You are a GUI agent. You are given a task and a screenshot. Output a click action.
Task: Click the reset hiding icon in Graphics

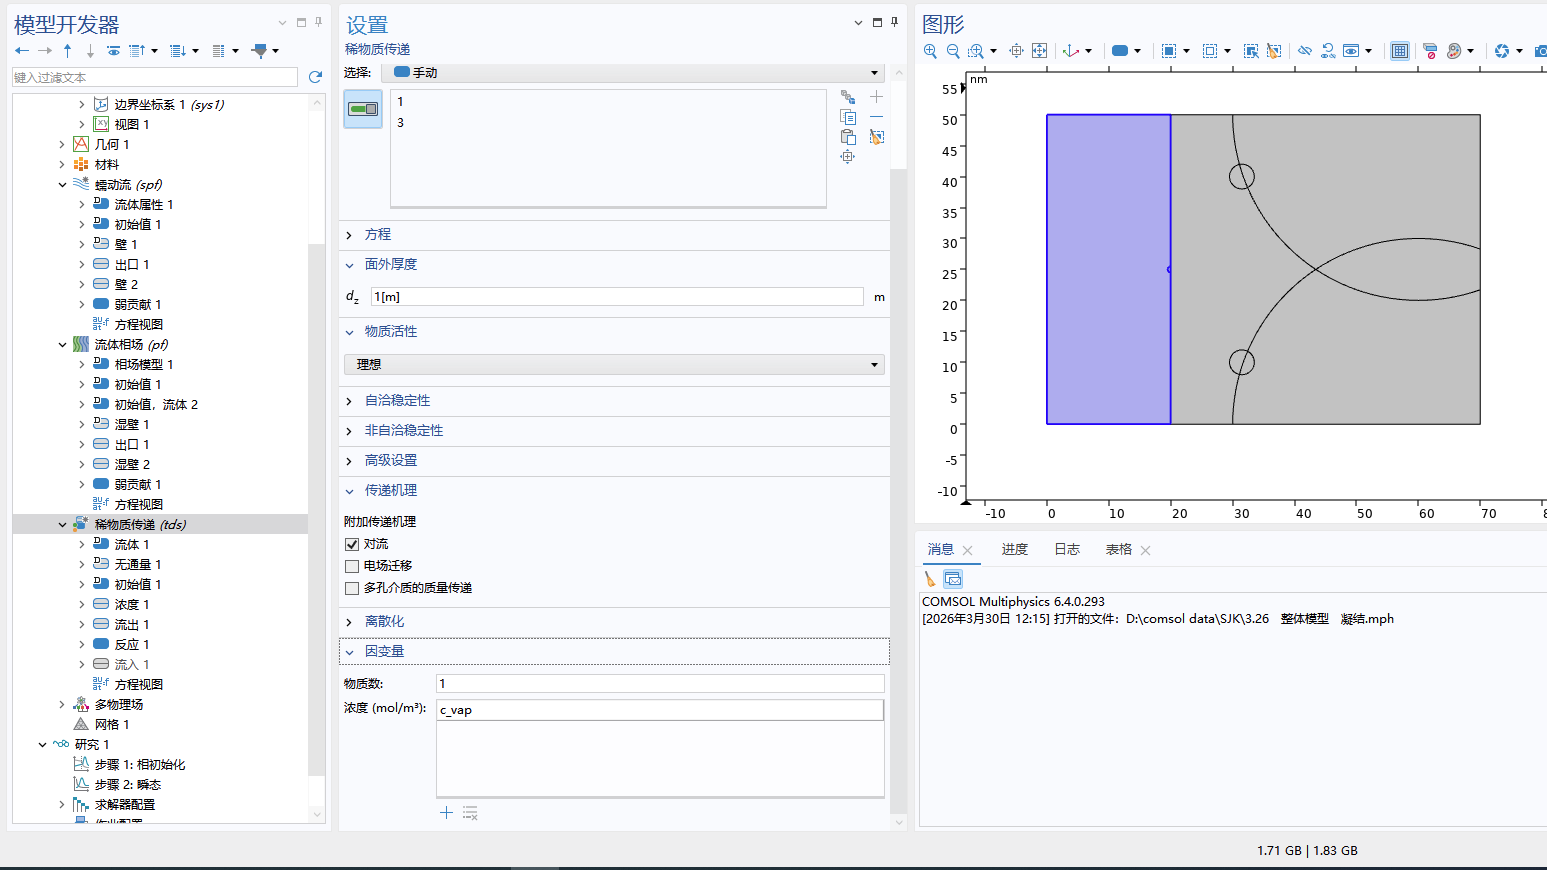[x=1328, y=50]
